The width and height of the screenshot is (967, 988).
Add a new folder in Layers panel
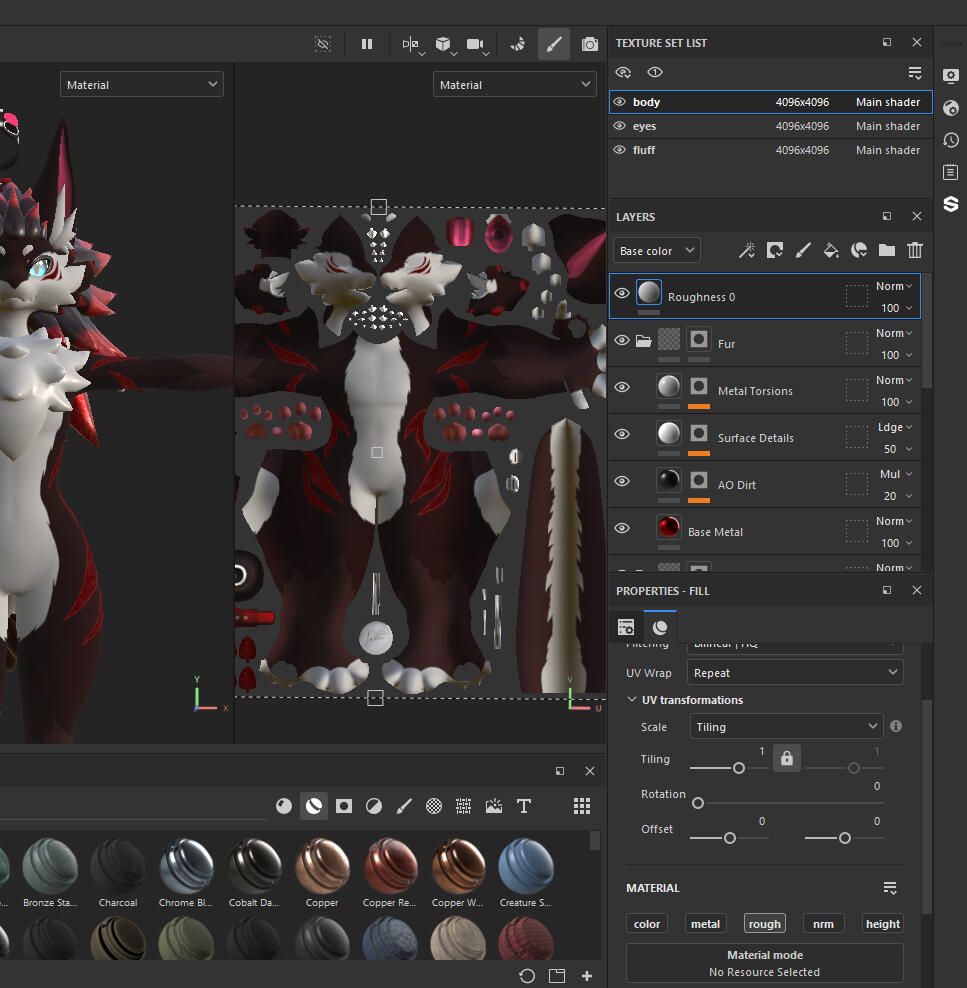point(886,250)
